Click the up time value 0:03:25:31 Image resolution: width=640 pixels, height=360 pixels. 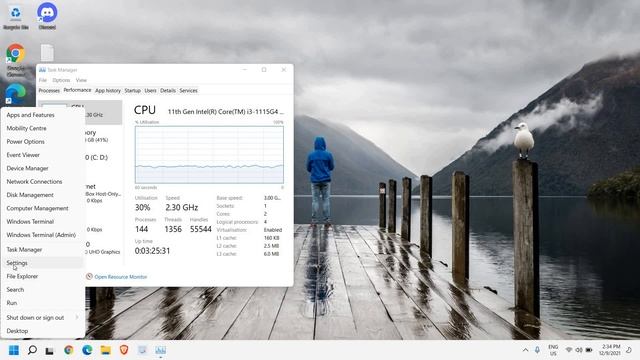point(152,251)
